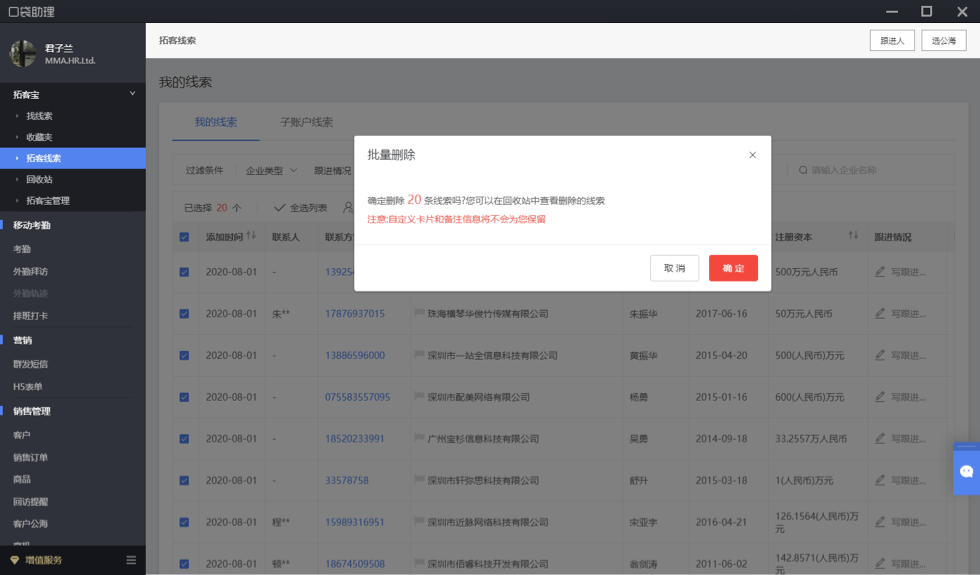
Task: Cancel batch delete with 取消 button
Action: pos(674,268)
